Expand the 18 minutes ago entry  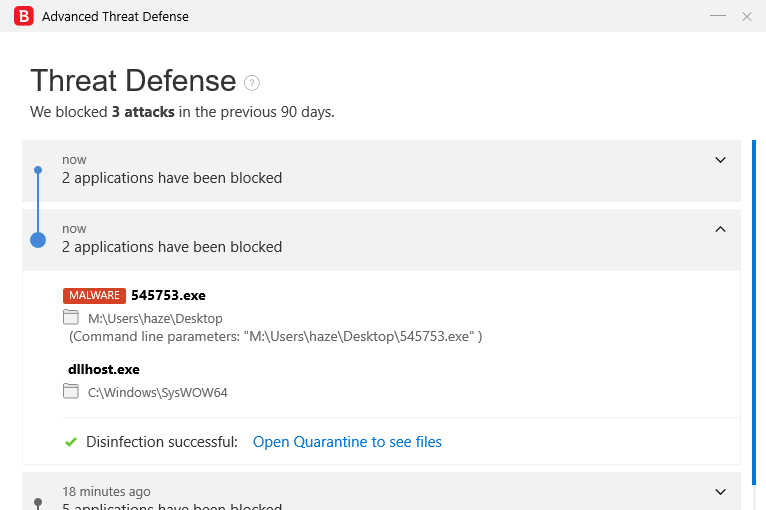pyautogui.click(x=720, y=491)
